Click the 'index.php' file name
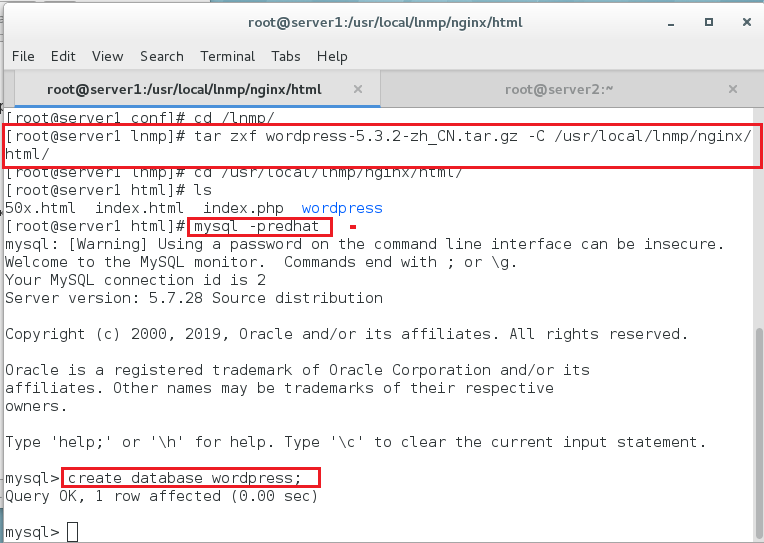764x543 pixels. pyautogui.click(x=243, y=208)
